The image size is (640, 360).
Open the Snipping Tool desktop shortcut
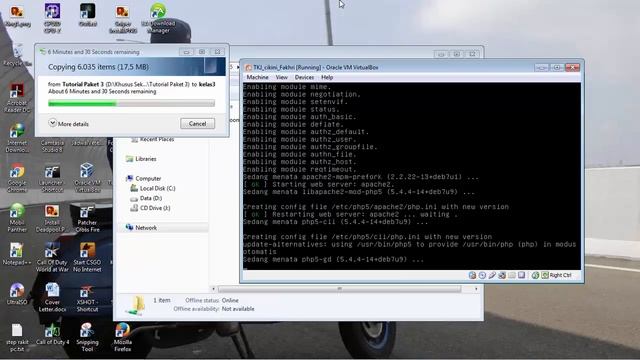tap(87, 337)
